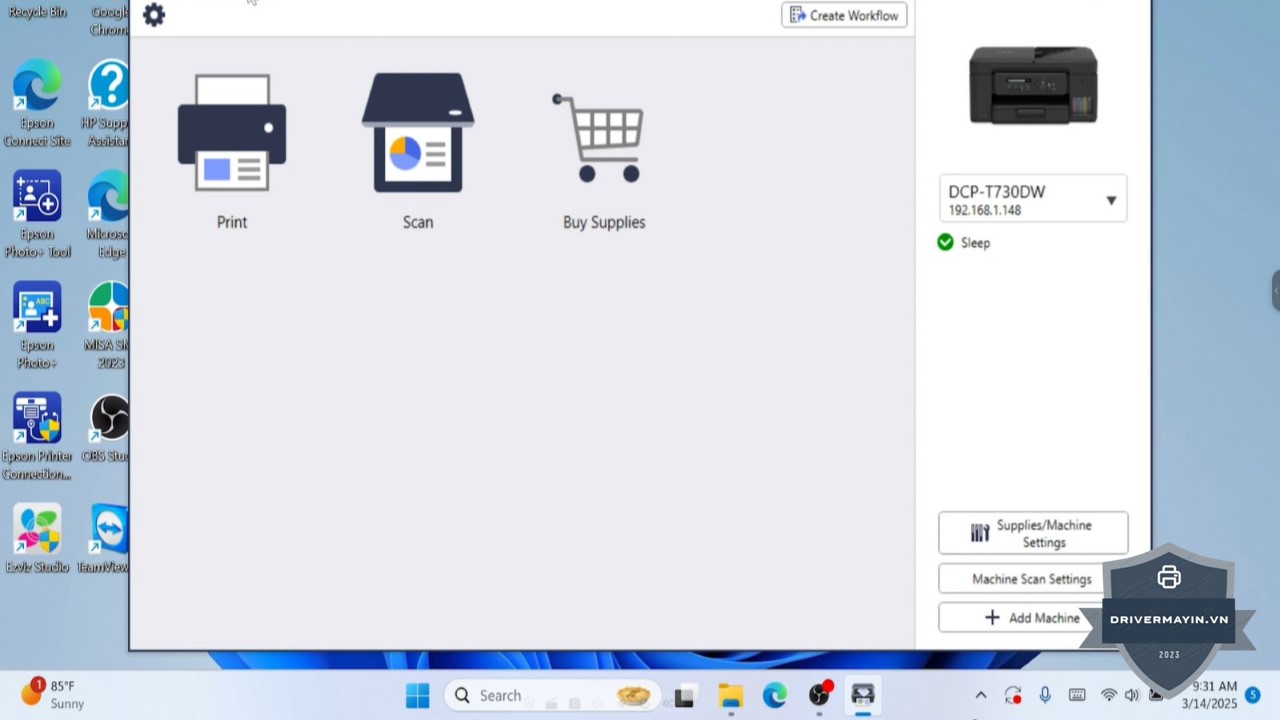Expand the DCP-T730DW machine dropdown
Screen dimensions: 1280x720
pos(1110,200)
